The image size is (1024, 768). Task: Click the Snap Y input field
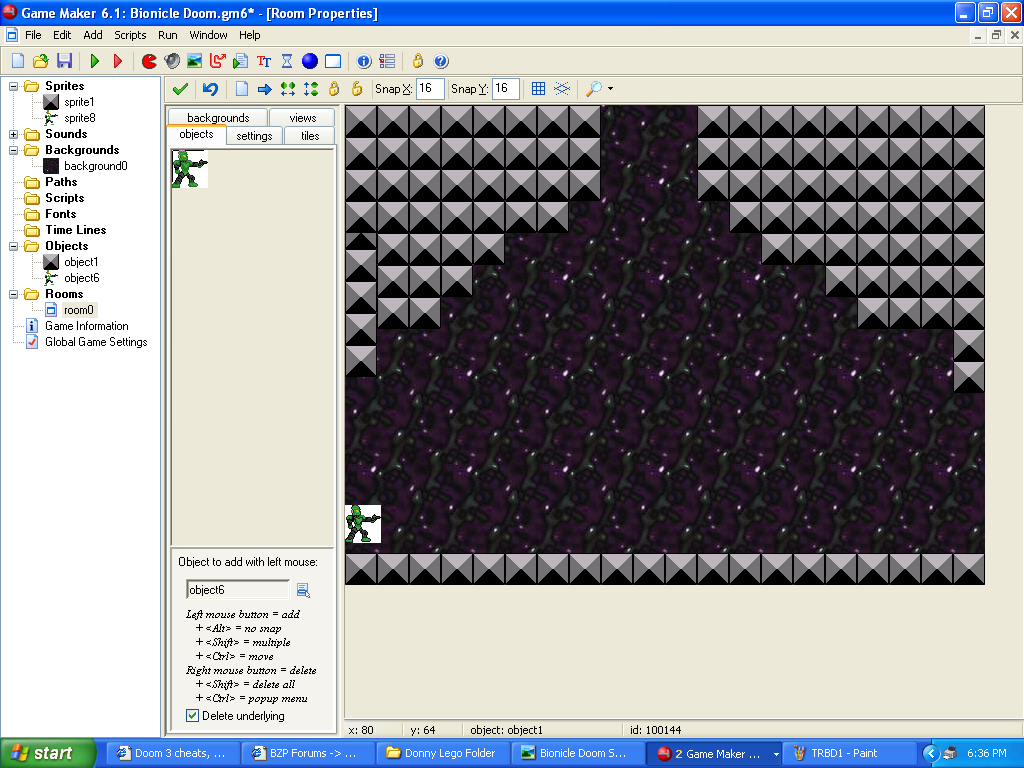(505, 89)
